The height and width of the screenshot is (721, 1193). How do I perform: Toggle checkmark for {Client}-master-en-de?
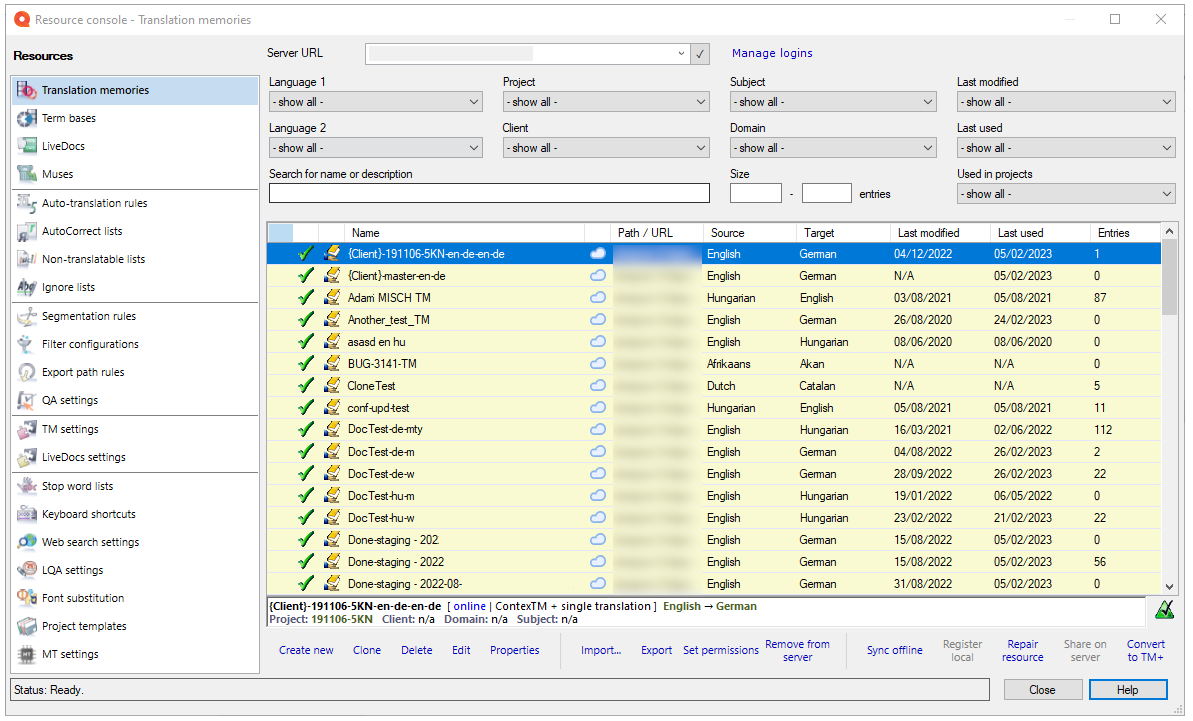click(x=306, y=276)
